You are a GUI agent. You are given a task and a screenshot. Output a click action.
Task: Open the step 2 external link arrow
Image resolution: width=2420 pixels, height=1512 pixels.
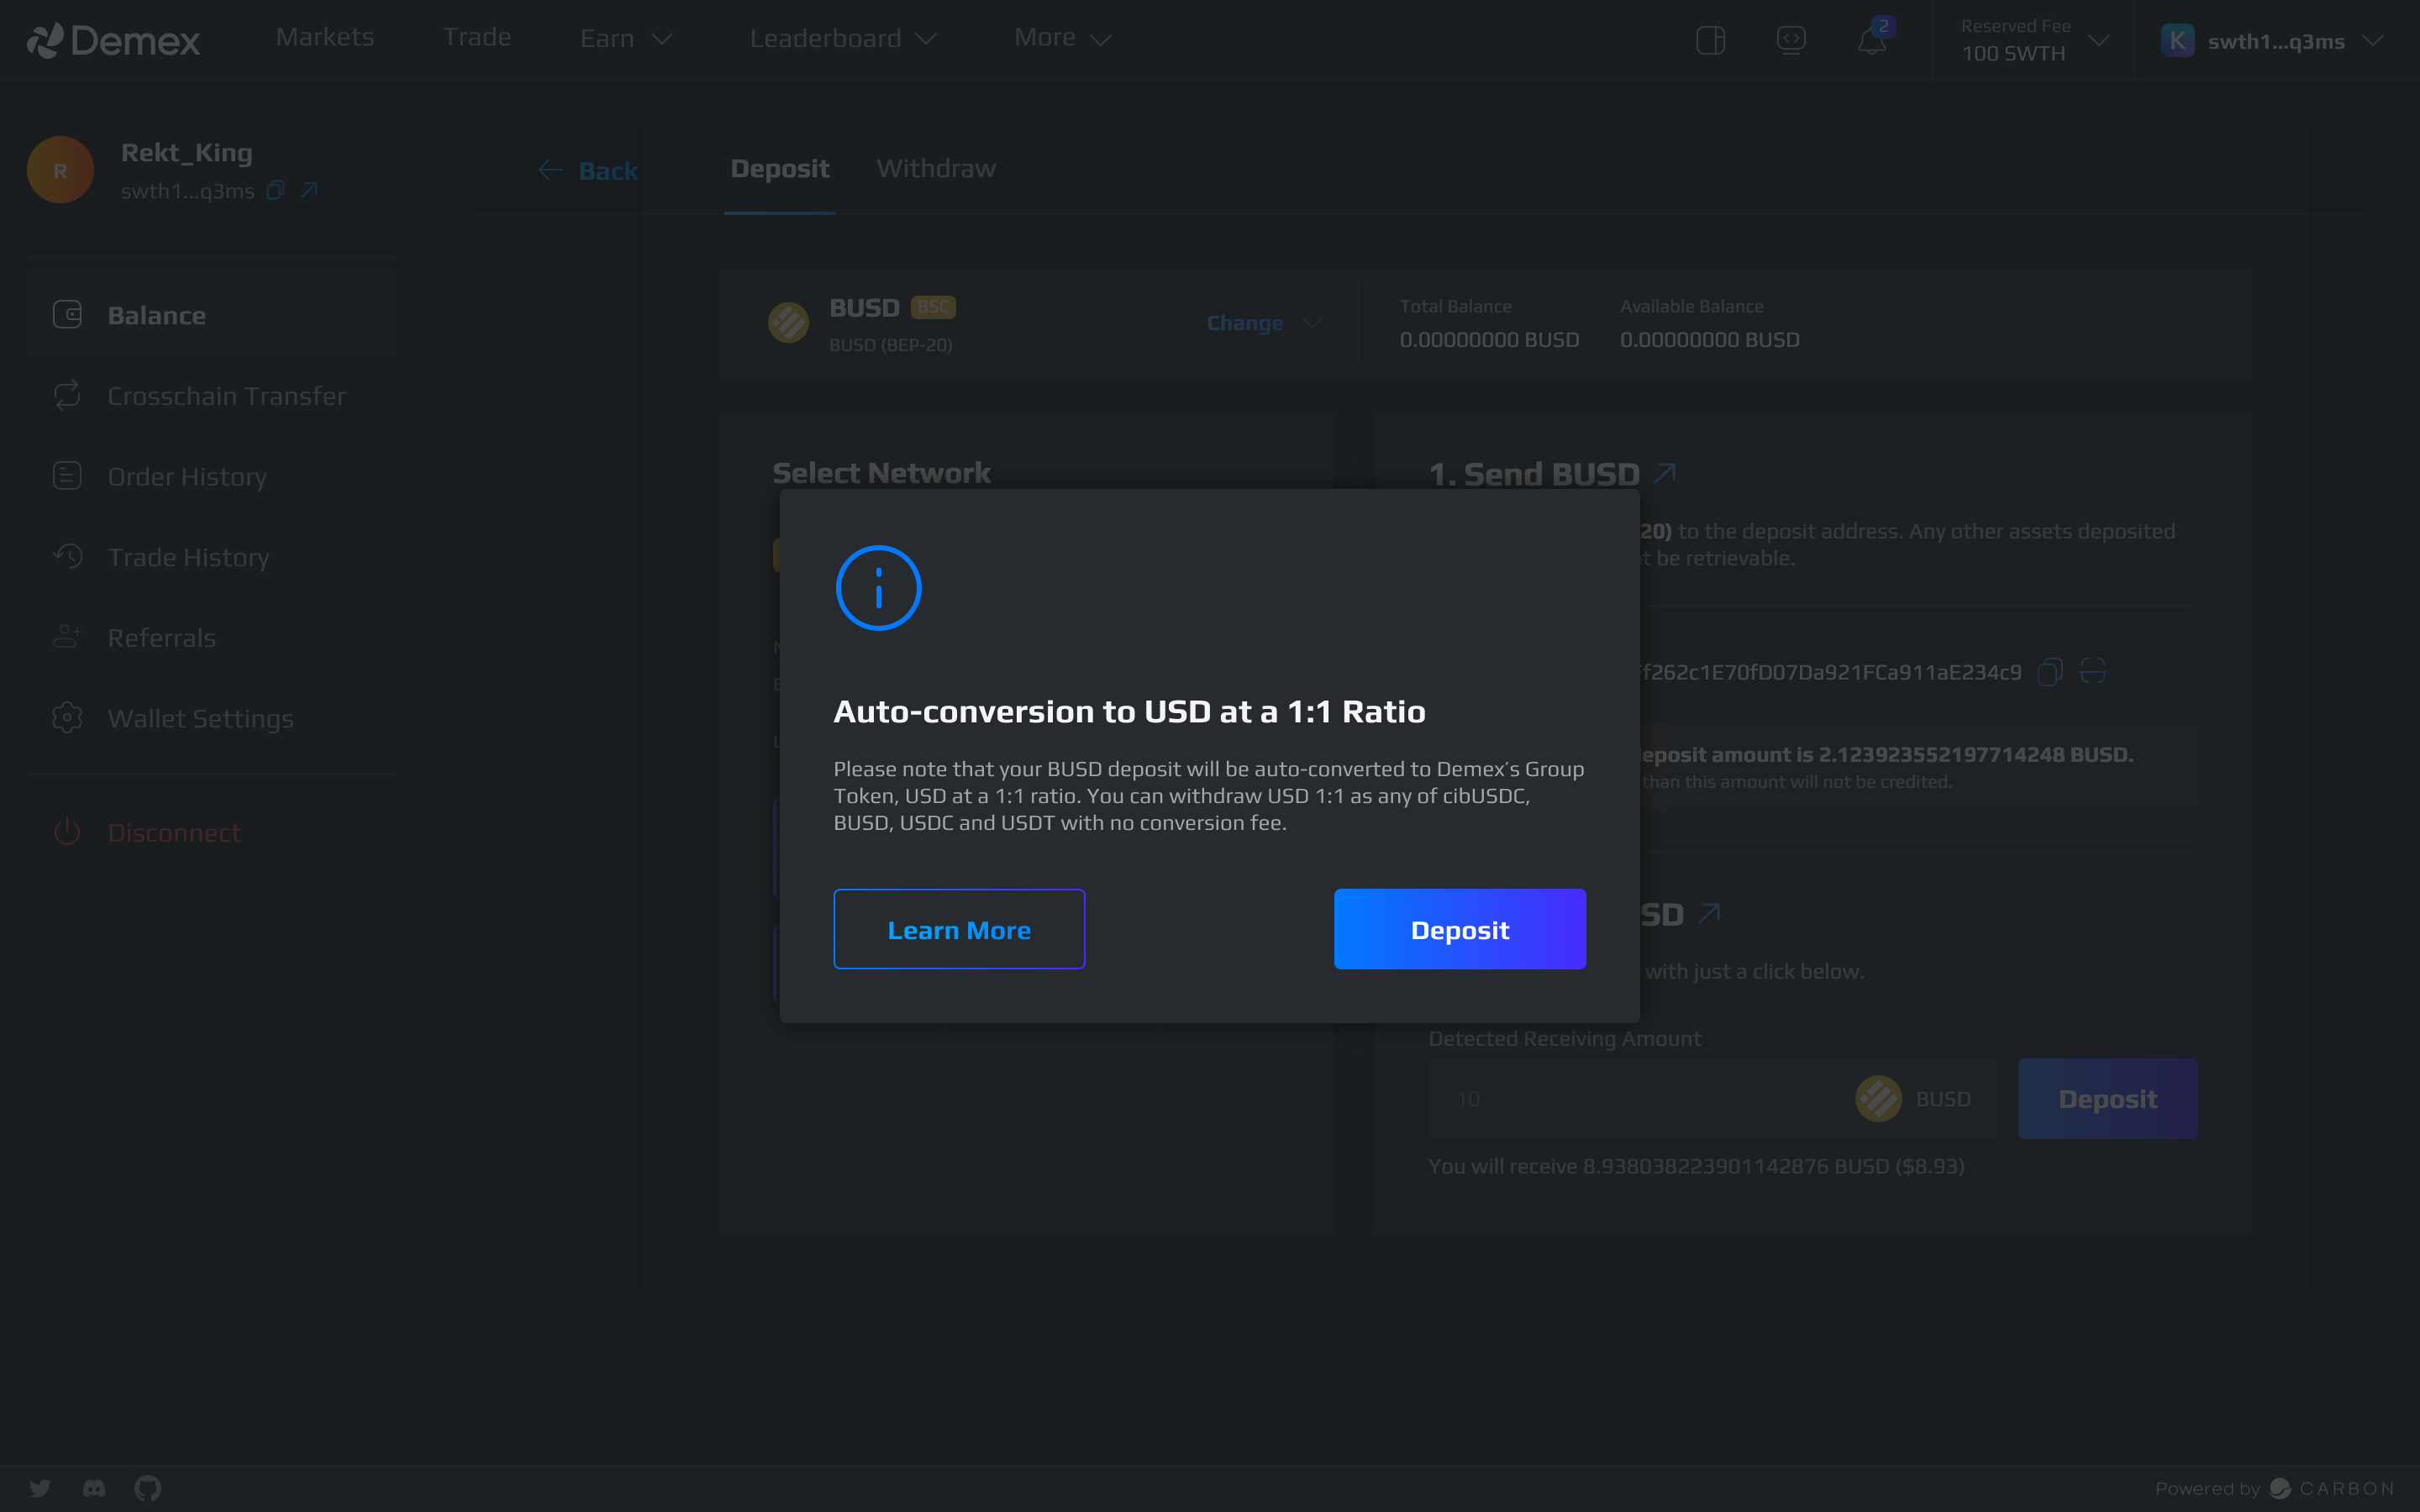coord(1710,914)
